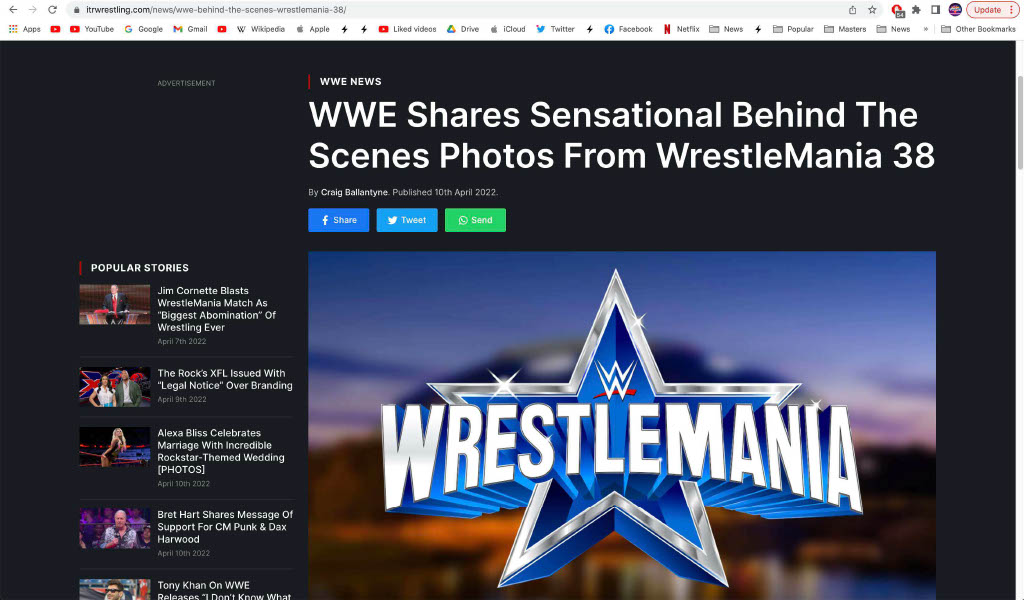
Task: Toggle the browser side panel
Action: pyautogui.click(x=935, y=9)
